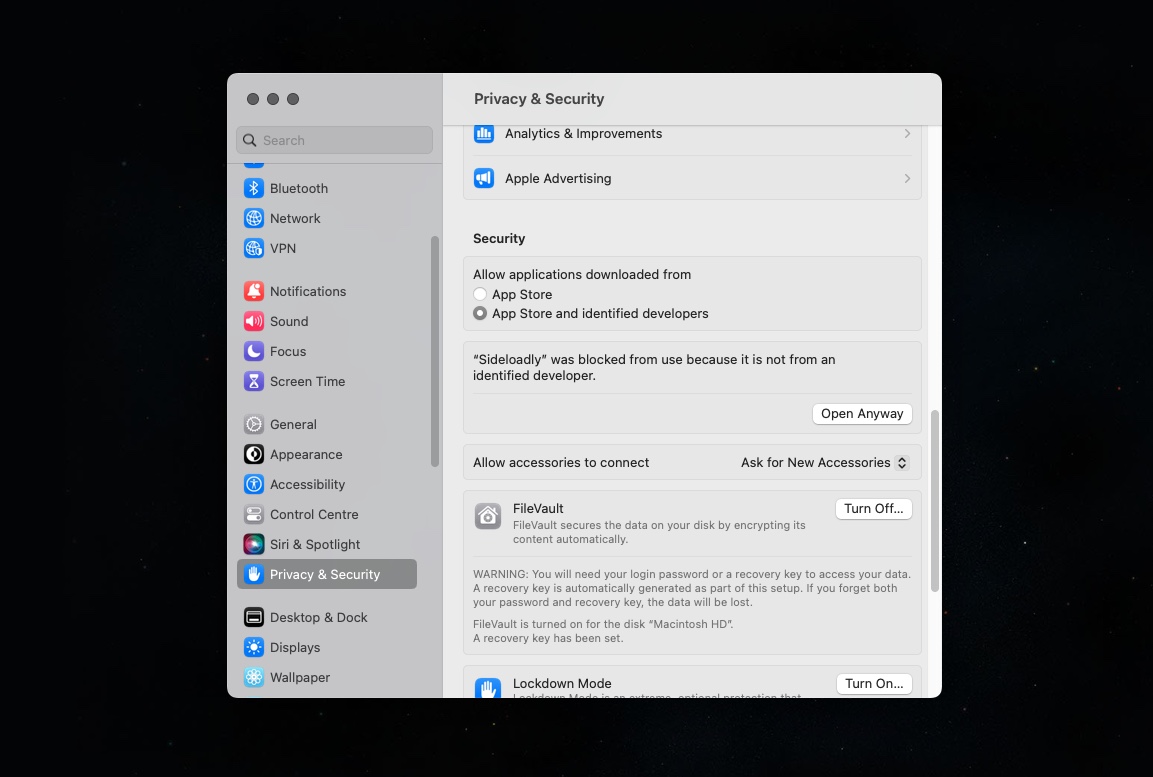Click the Displays sun icon
Screen dimensions: 1153x777
(x=254, y=648)
